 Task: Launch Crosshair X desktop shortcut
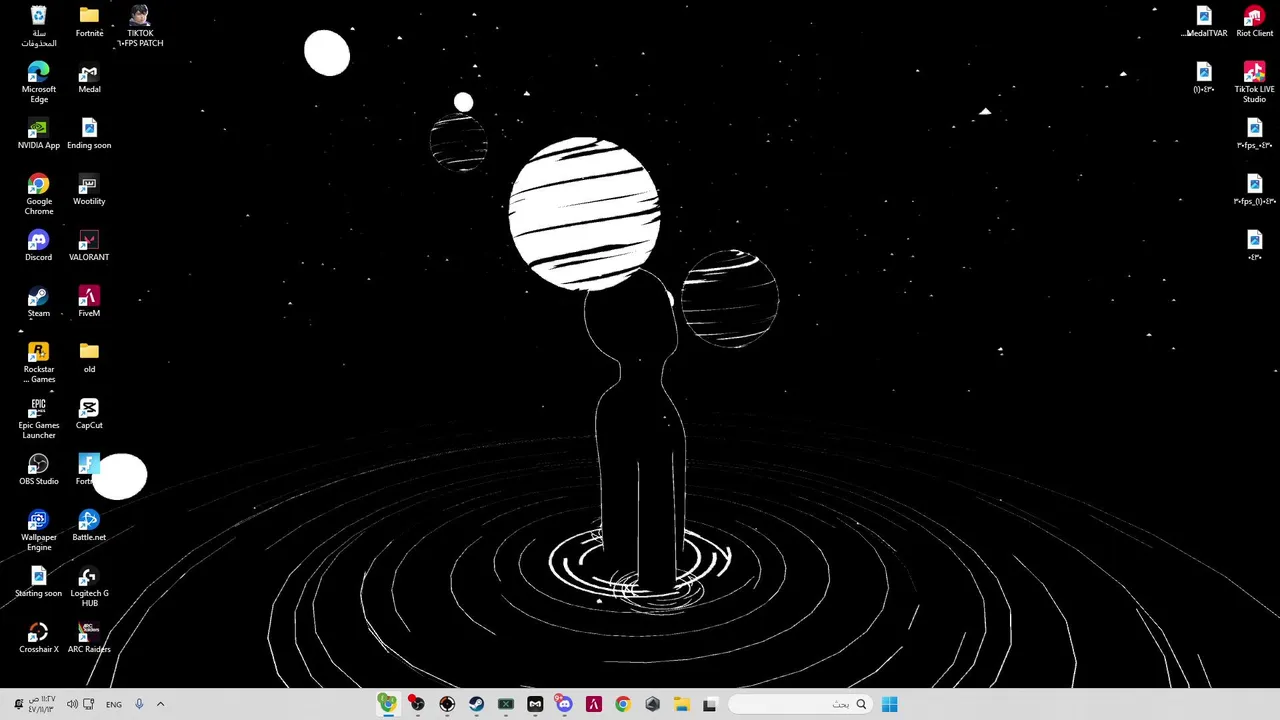pos(38,637)
